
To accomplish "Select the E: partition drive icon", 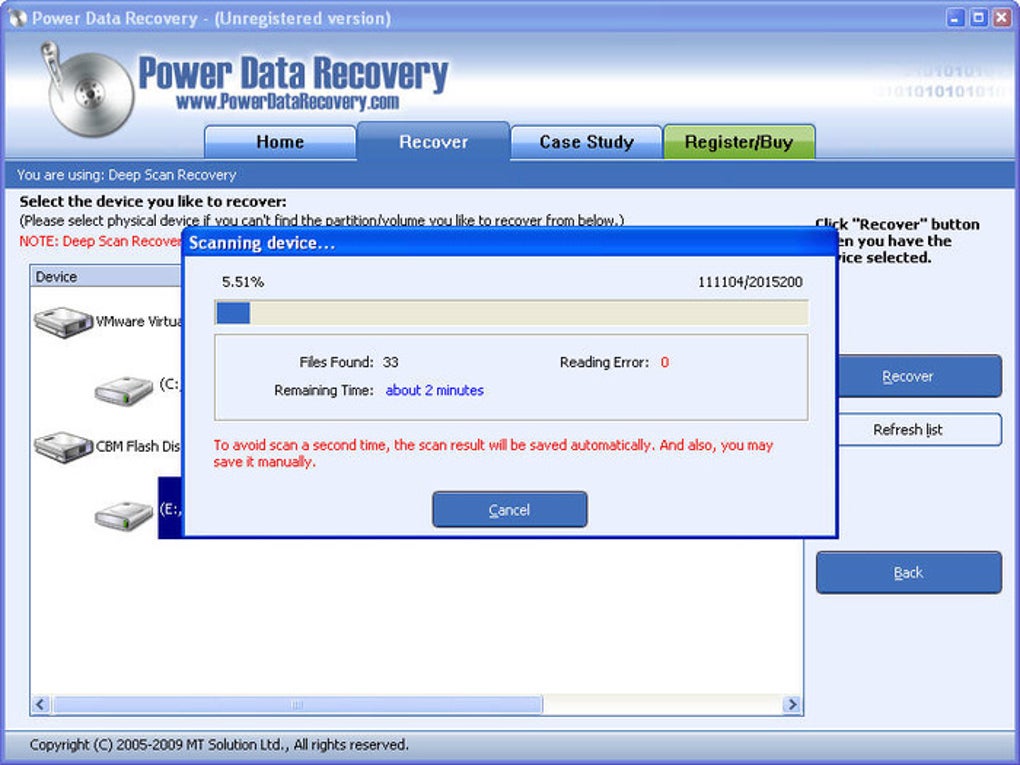I will (124, 515).
